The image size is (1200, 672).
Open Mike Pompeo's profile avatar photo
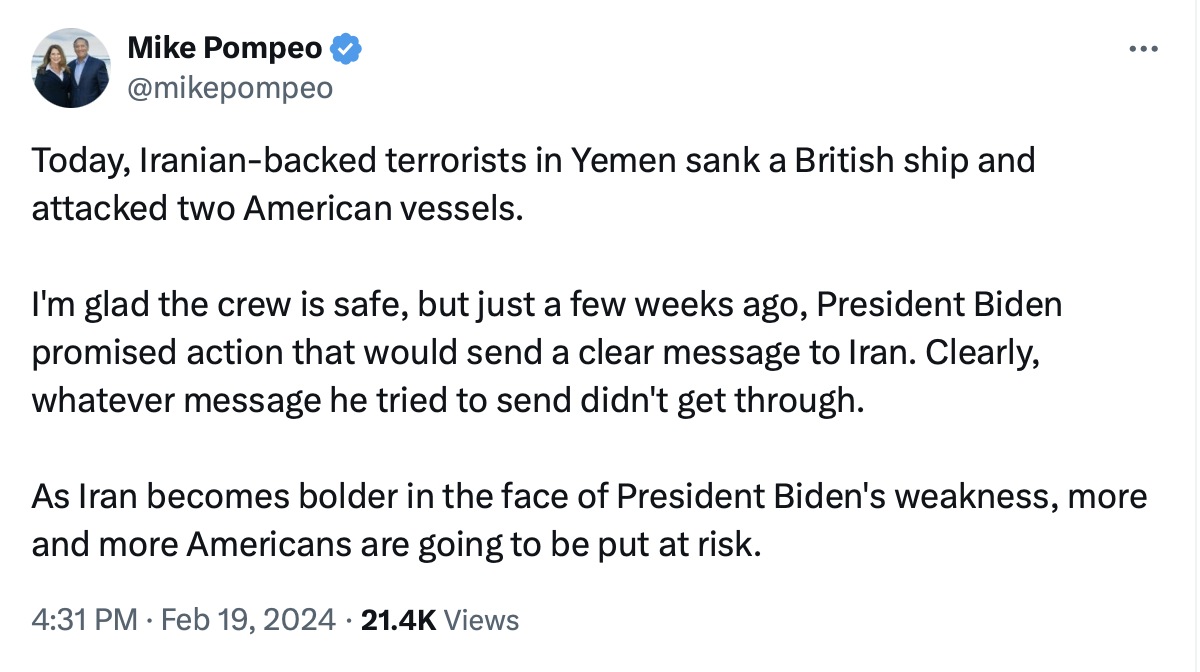(x=71, y=68)
